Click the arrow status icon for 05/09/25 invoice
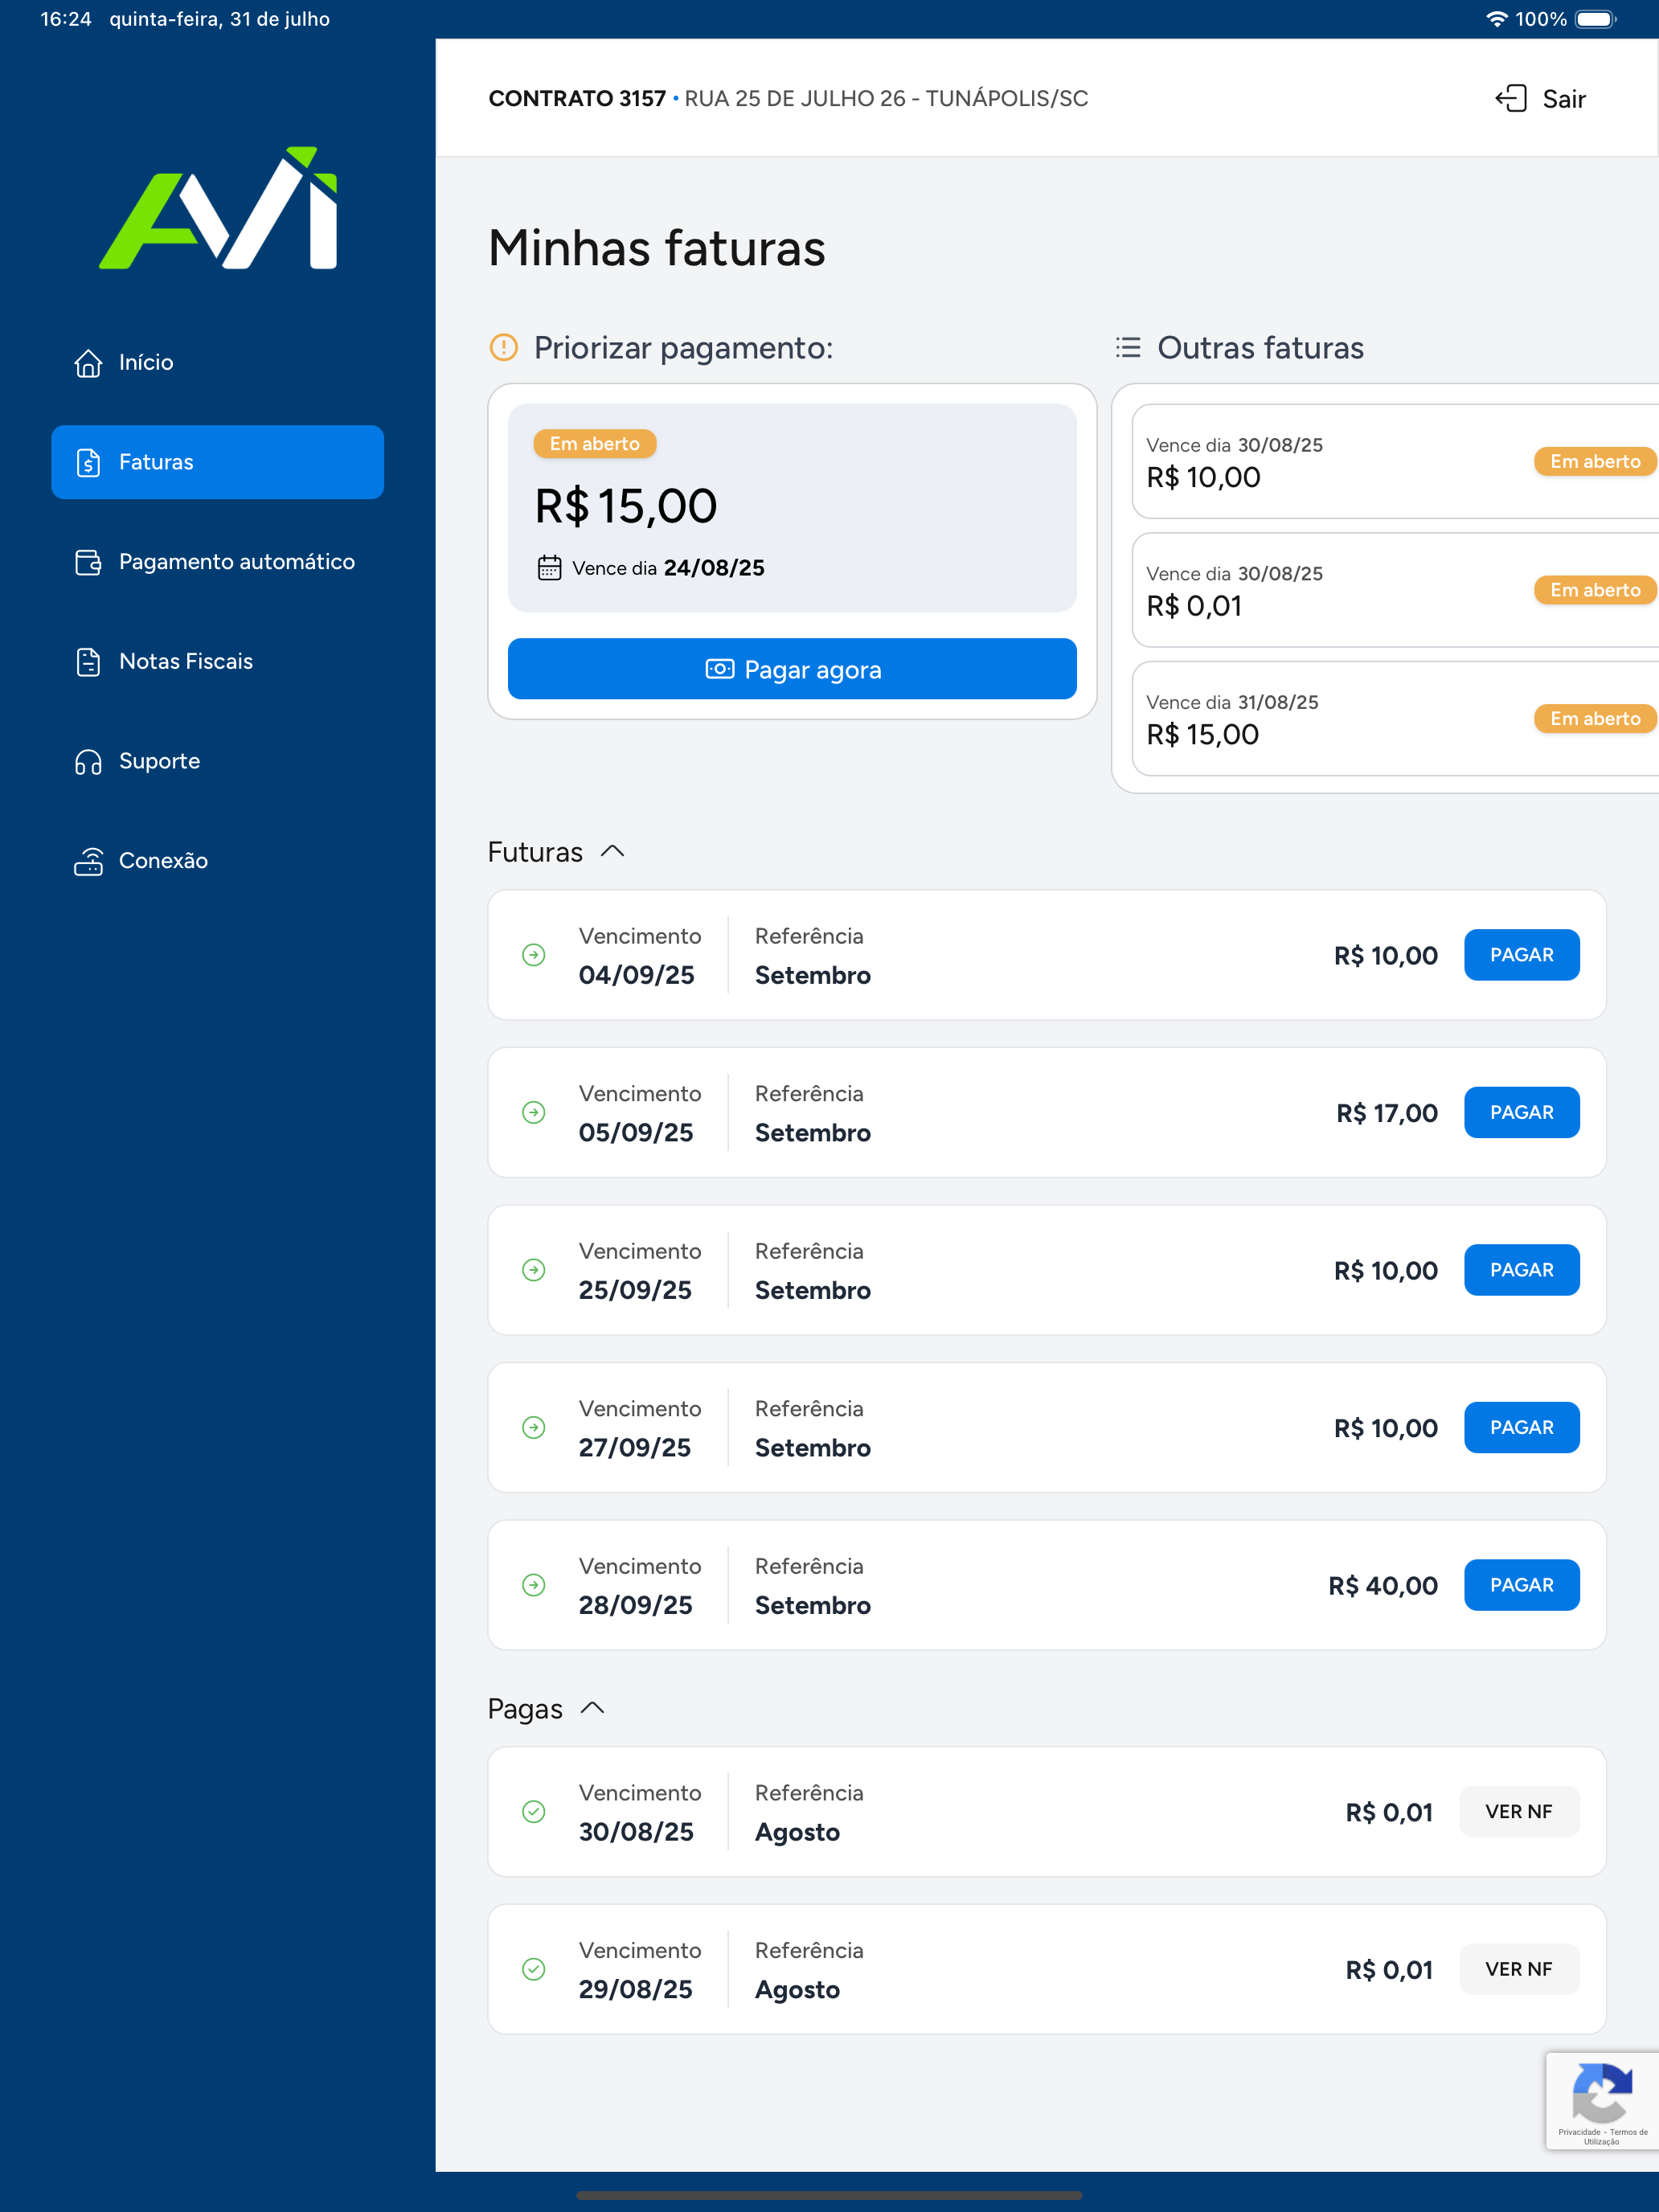 pyautogui.click(x=534, y=1112)
